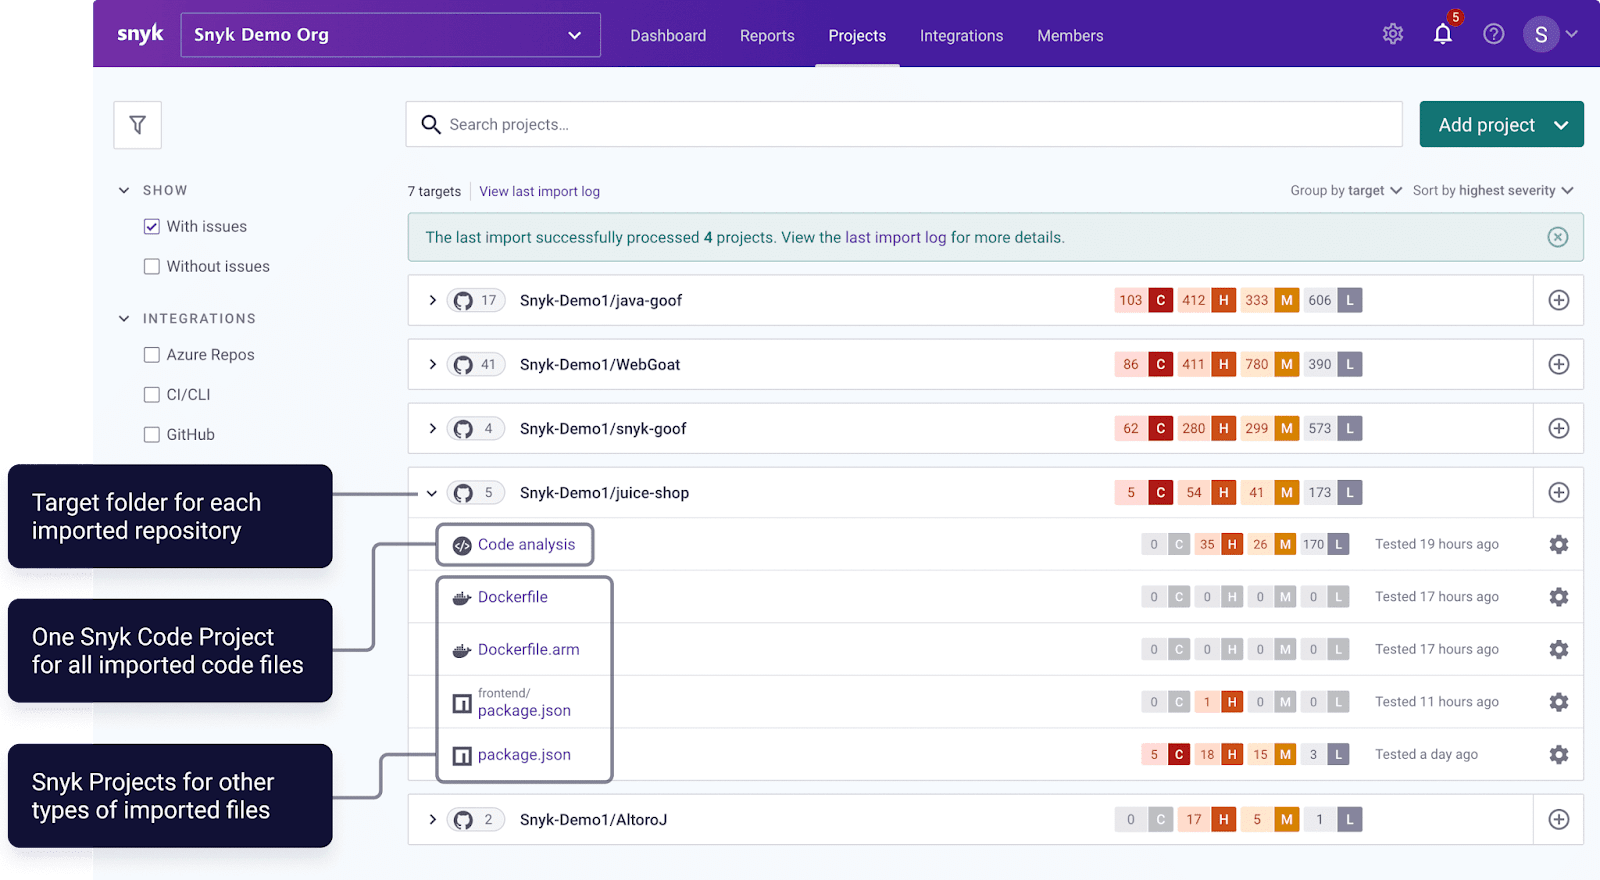
Task: Click GitHub badge with 17 on java-goof
Action: coord(476,300)
